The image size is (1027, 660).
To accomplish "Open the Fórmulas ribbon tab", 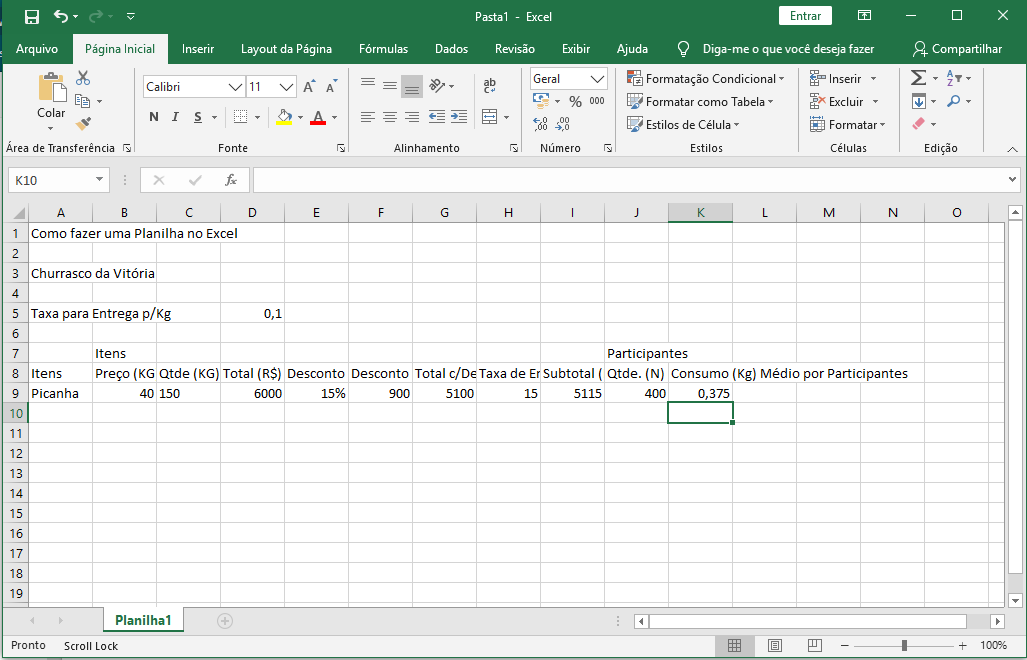I will pos(383,49).
